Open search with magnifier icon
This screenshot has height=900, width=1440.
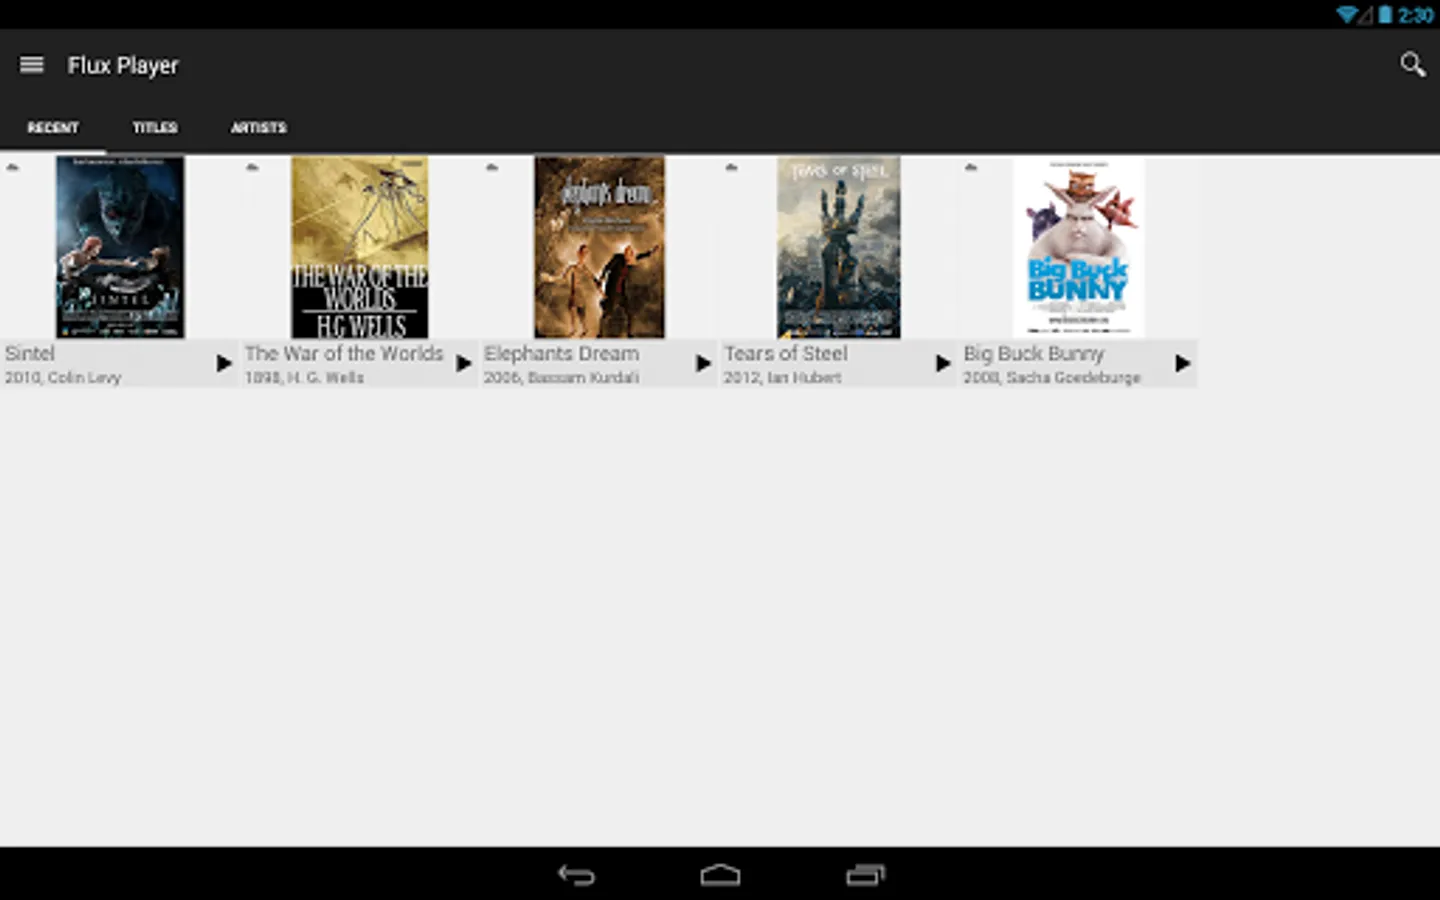[1412, 65]
